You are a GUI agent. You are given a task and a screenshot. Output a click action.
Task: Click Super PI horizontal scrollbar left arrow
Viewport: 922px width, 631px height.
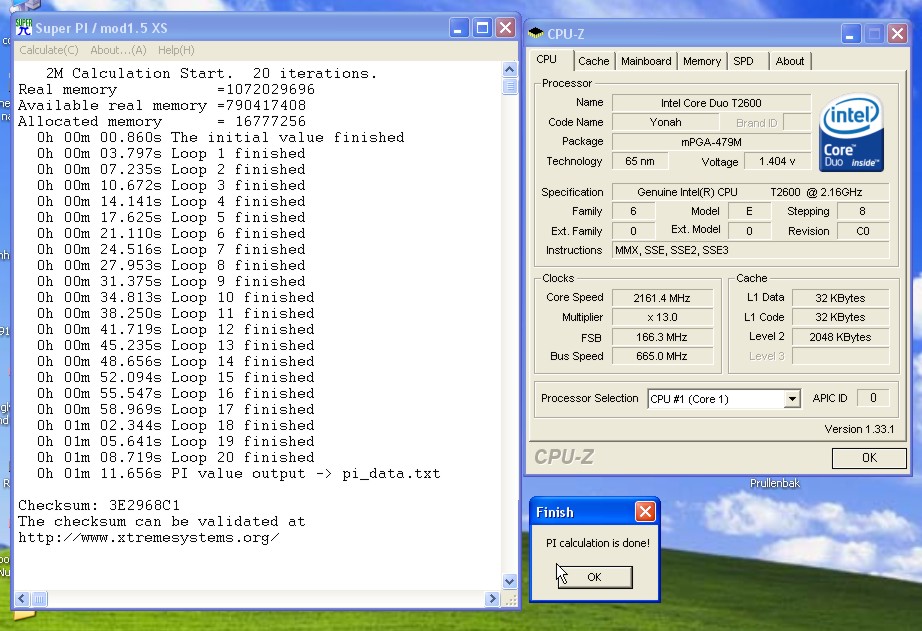[22, 599]
